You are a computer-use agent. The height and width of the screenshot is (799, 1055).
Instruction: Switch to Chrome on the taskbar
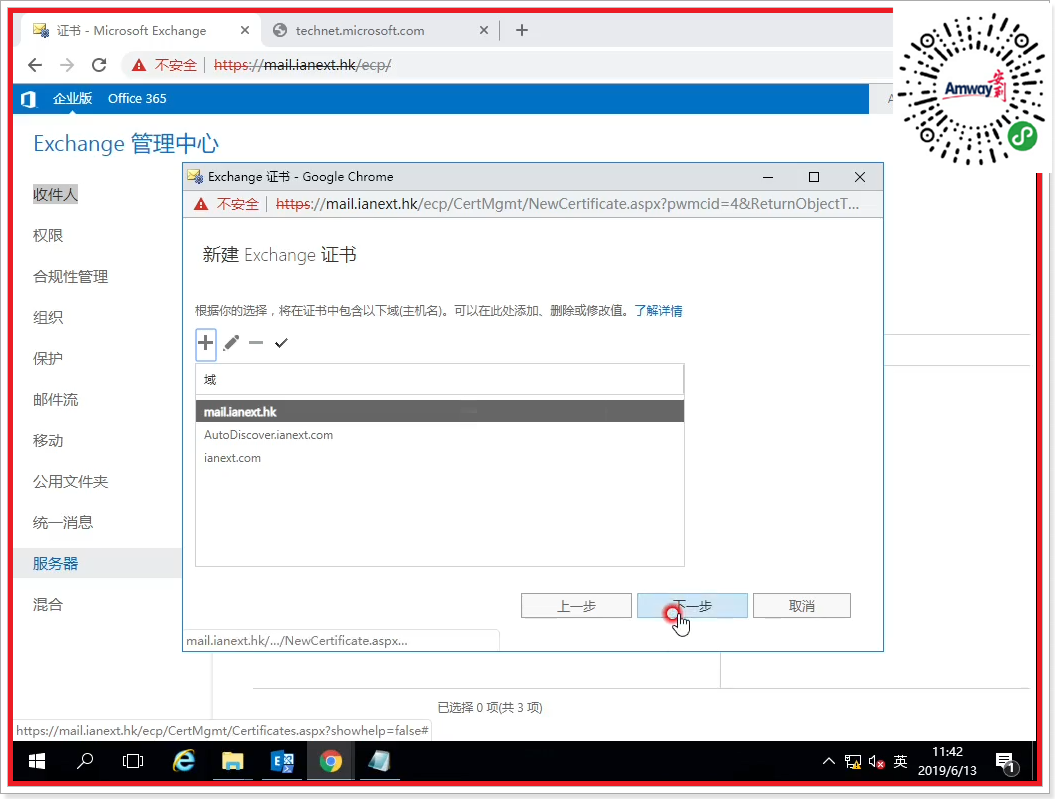click(x=330, y=761)
